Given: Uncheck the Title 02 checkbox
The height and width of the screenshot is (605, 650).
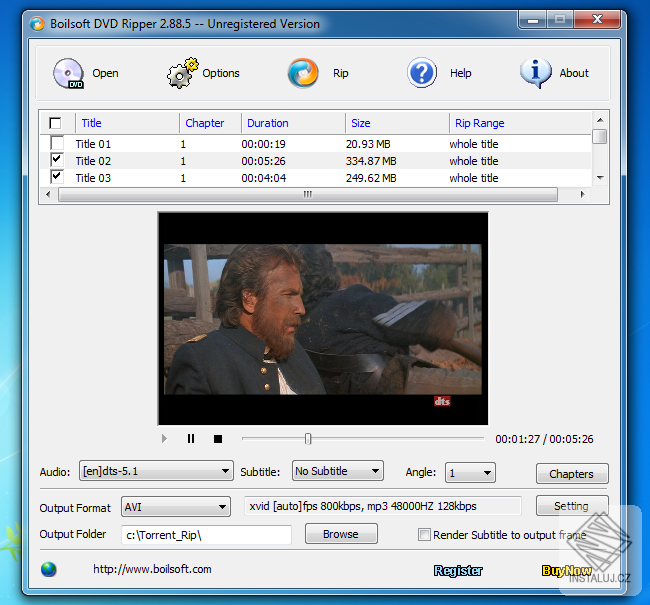Looking at the screenshot, I should [x=57, y=160].
